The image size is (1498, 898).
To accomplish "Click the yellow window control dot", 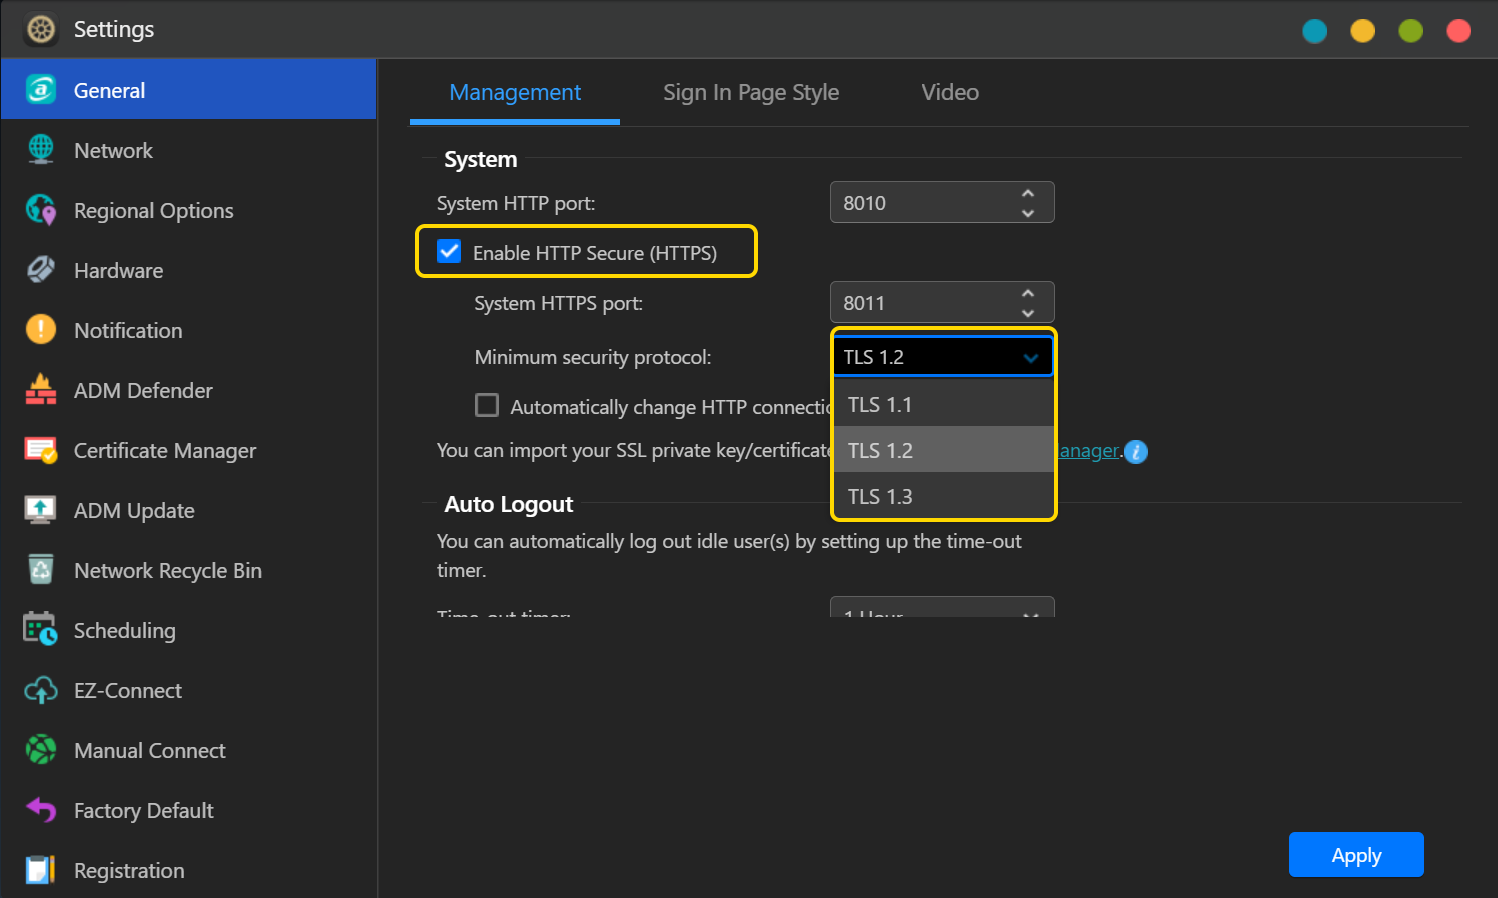I will click(x=1363, y=31).
